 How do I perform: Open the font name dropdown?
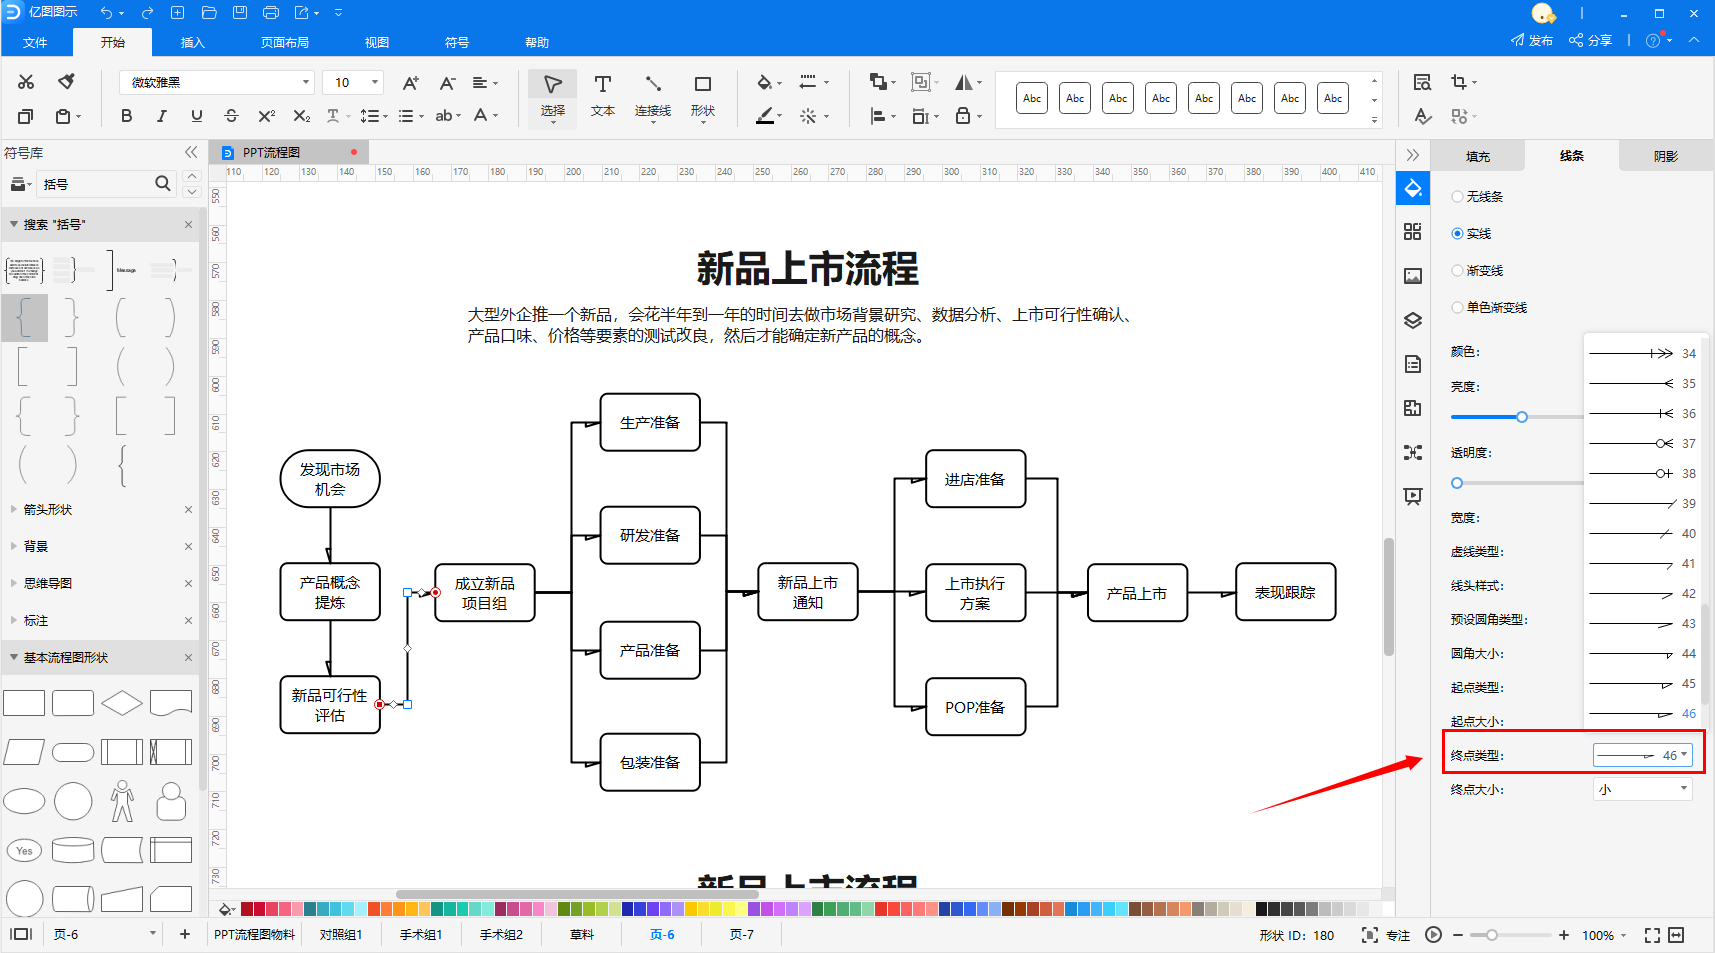[217, 82]
